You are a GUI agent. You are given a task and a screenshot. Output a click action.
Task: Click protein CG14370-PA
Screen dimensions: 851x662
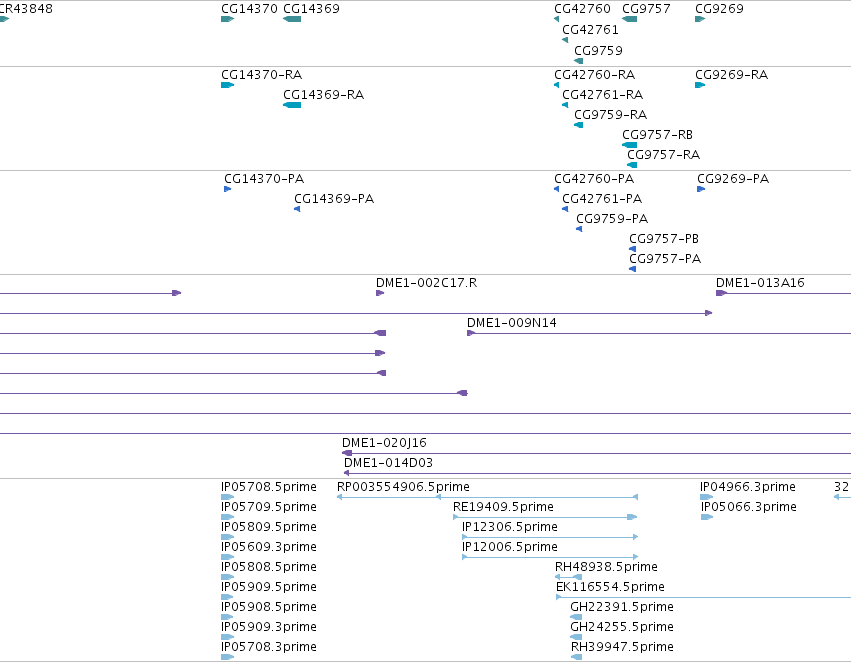(227, 189)
